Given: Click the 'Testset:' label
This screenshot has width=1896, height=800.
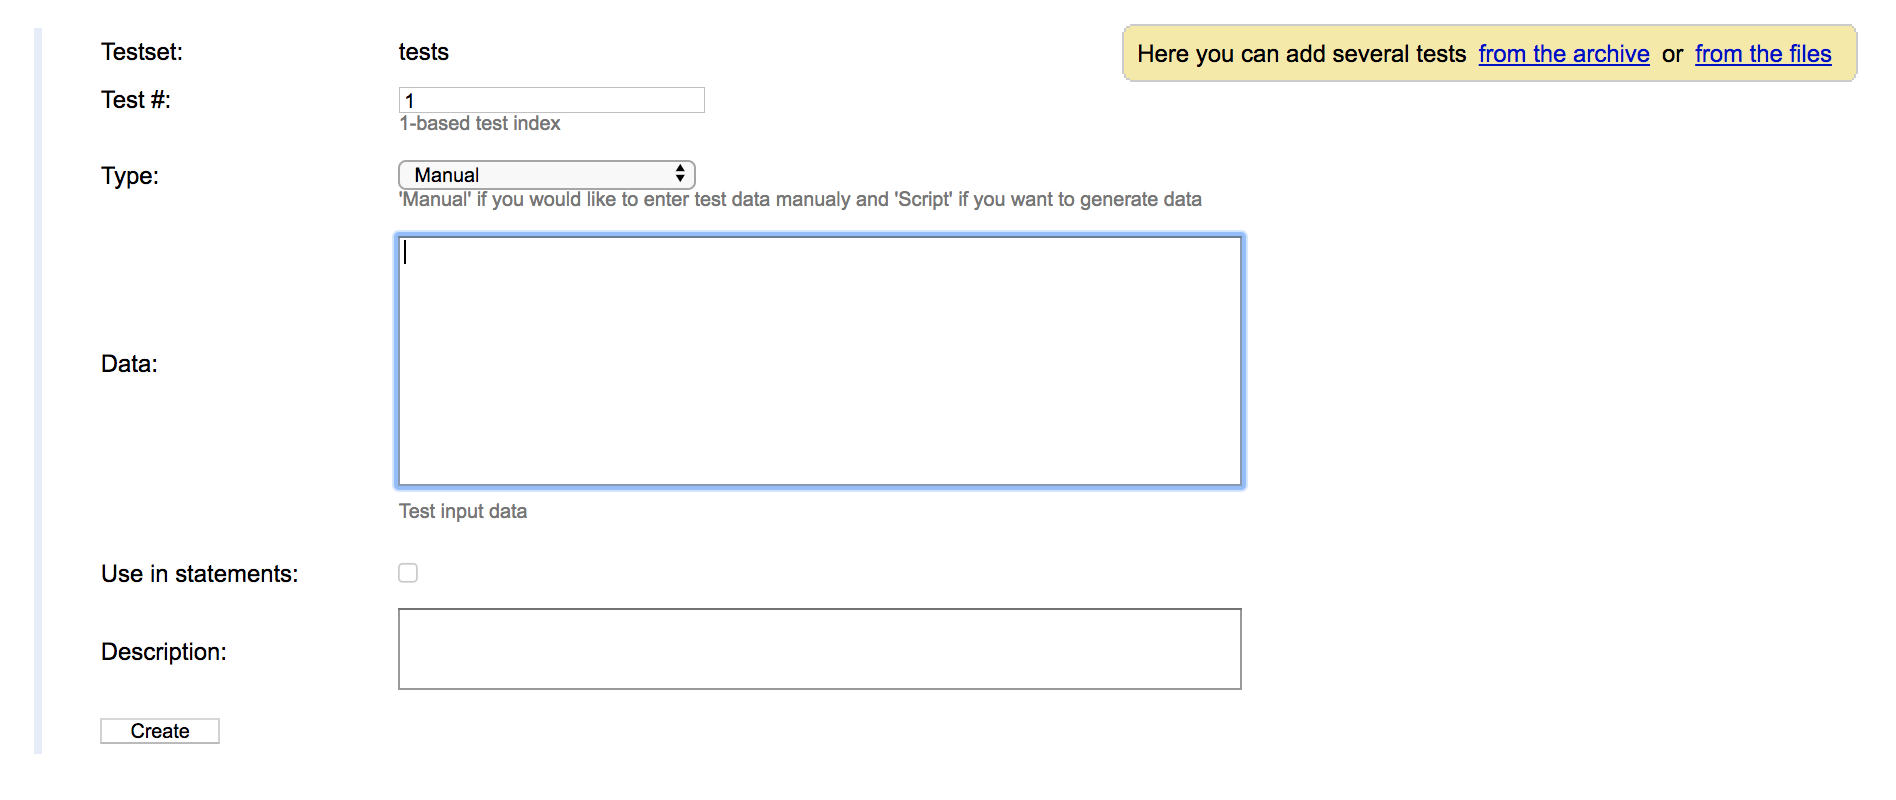Looking at the screenshot, I should click(x=142, y=52).
